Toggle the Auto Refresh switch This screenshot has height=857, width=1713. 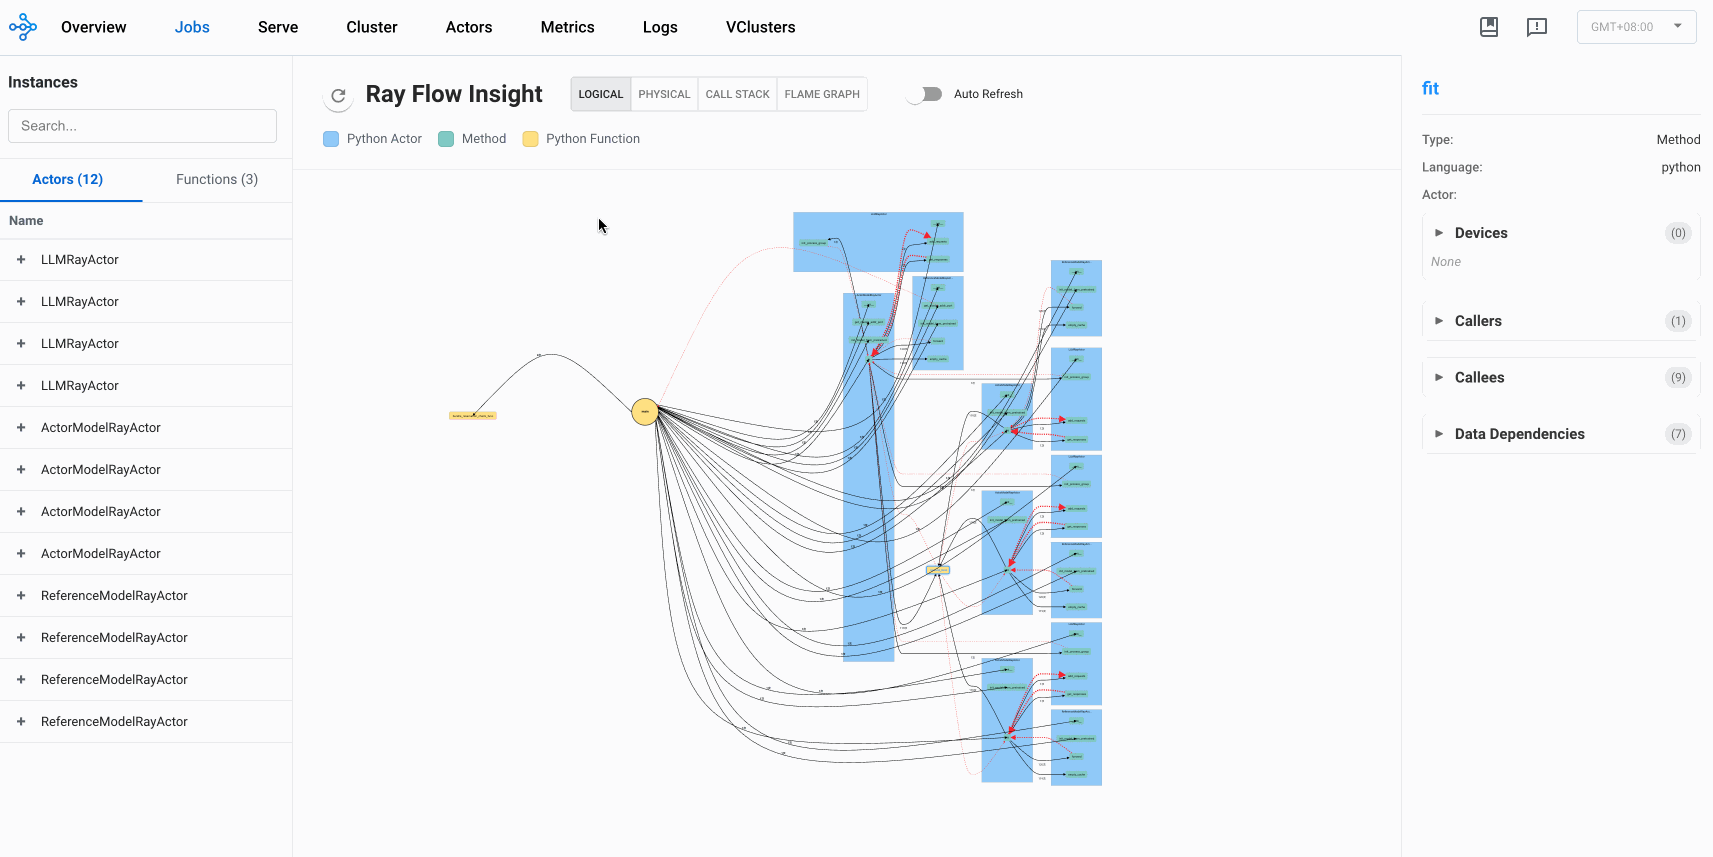(x=925, y=94)
